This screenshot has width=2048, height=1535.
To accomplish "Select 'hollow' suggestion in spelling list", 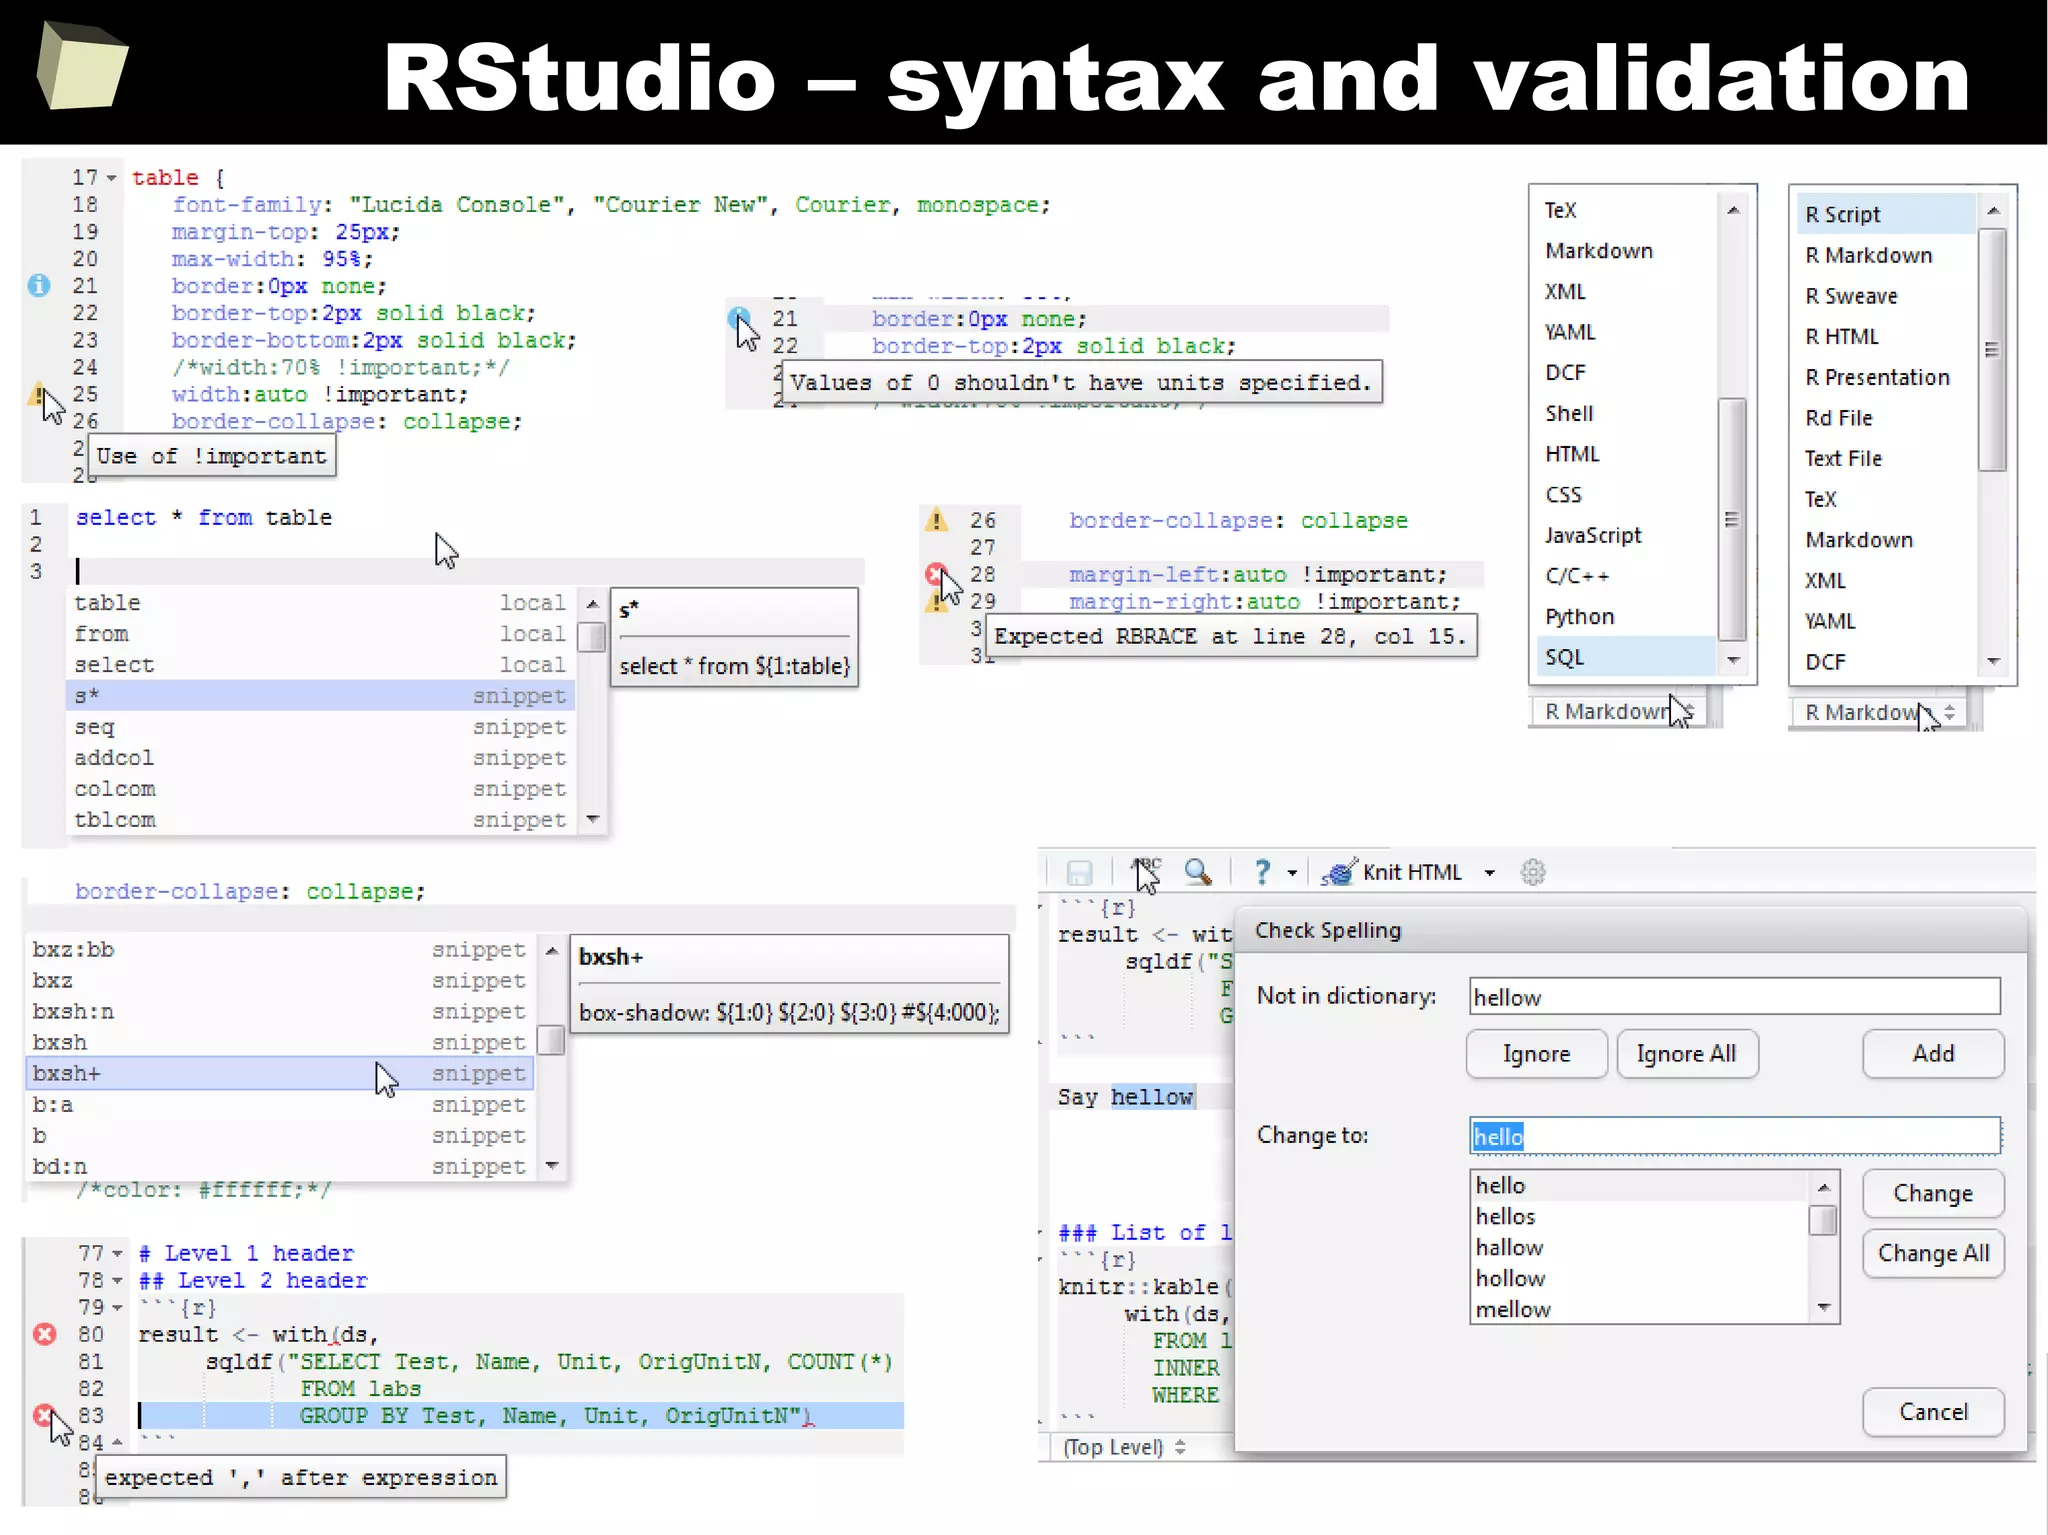I will [x=1640, y=1279].
